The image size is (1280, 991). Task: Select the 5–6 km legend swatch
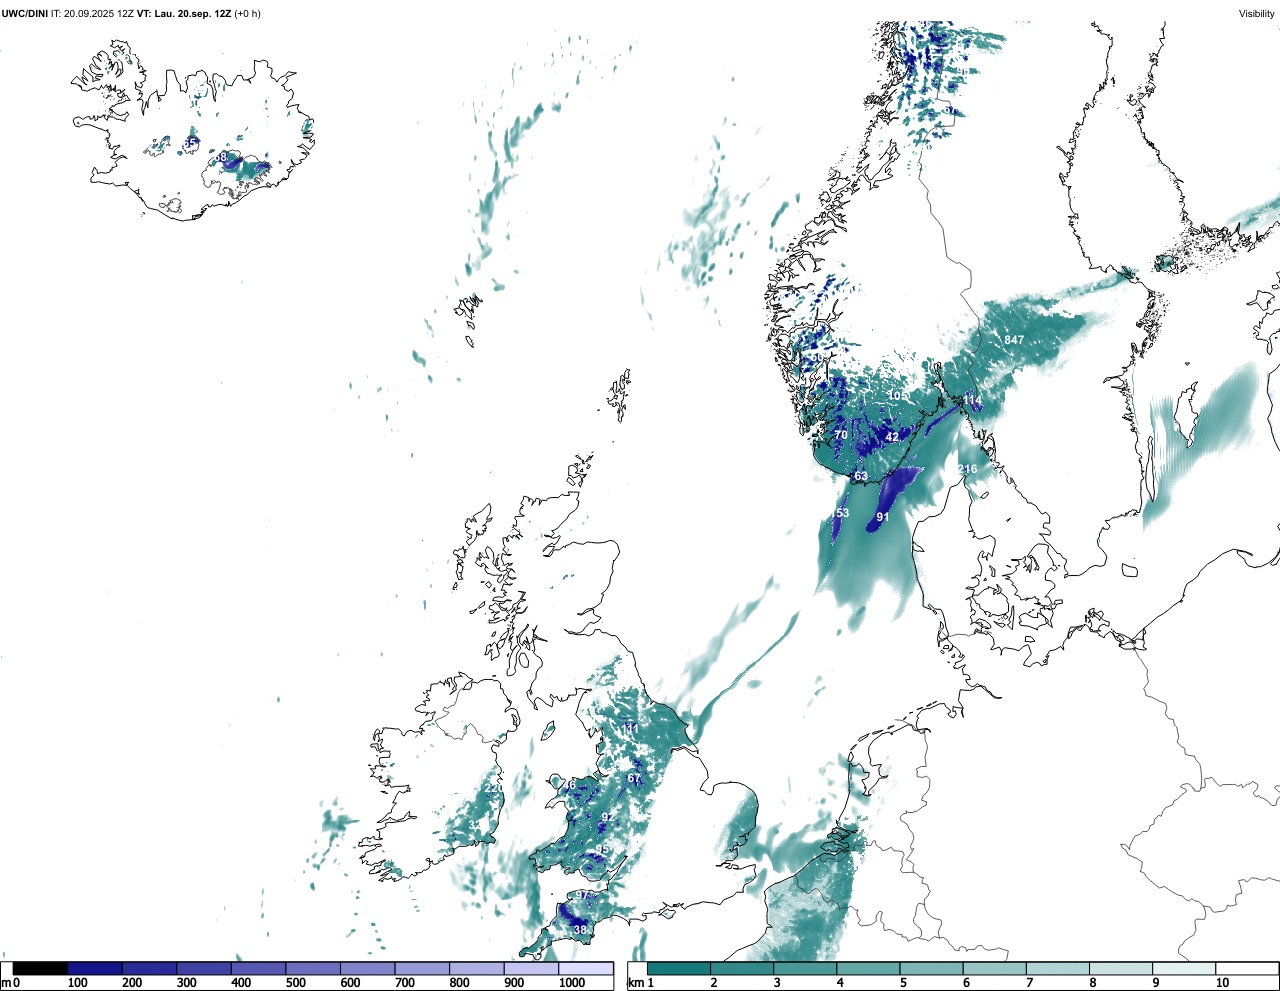click(x=931, y=968)
